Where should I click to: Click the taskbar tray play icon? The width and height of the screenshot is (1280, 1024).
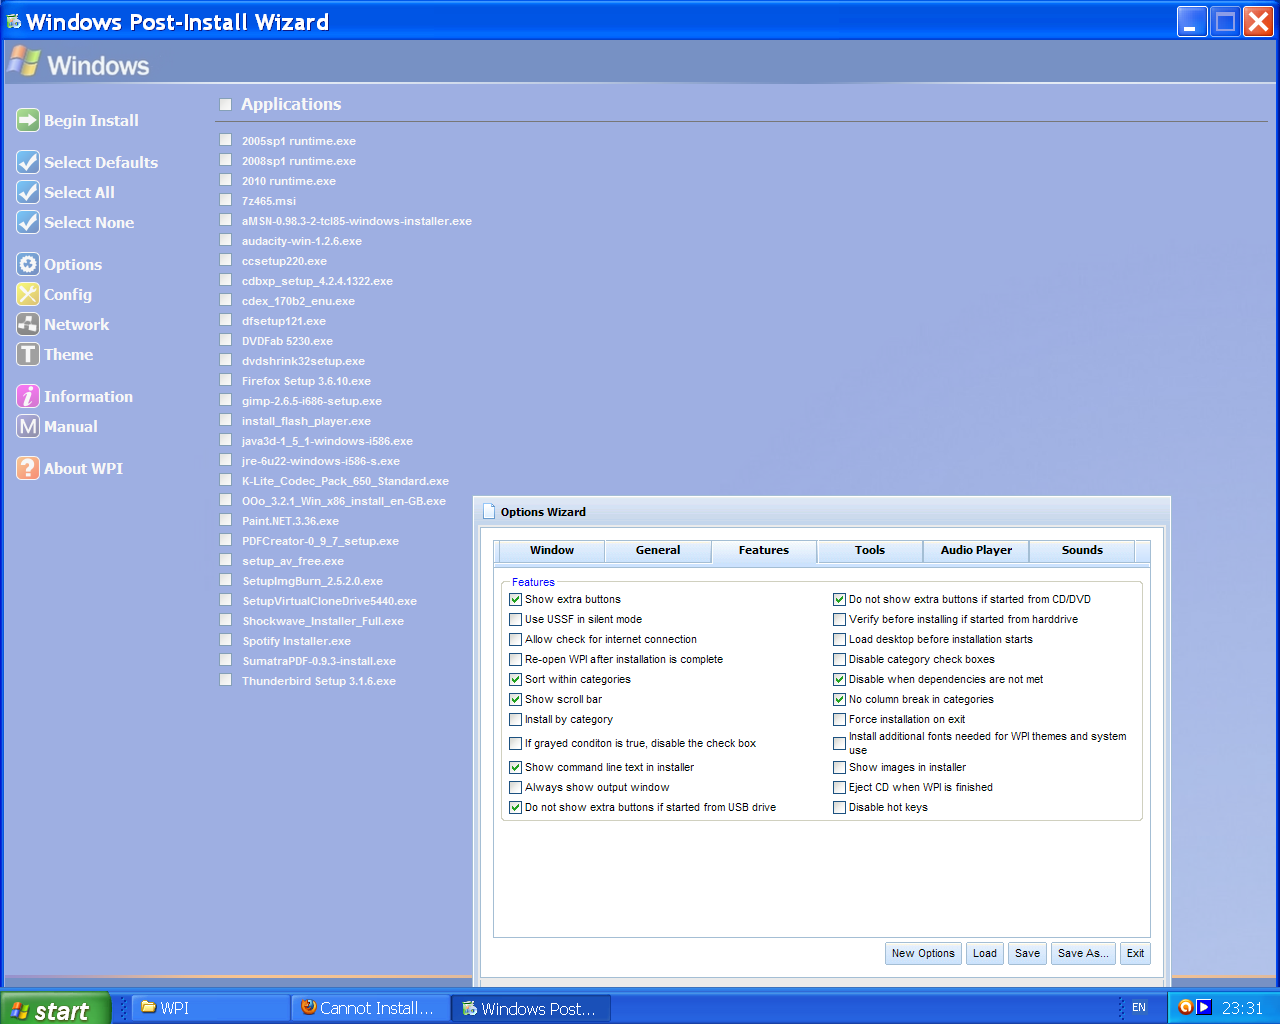coord(1203,1007)
